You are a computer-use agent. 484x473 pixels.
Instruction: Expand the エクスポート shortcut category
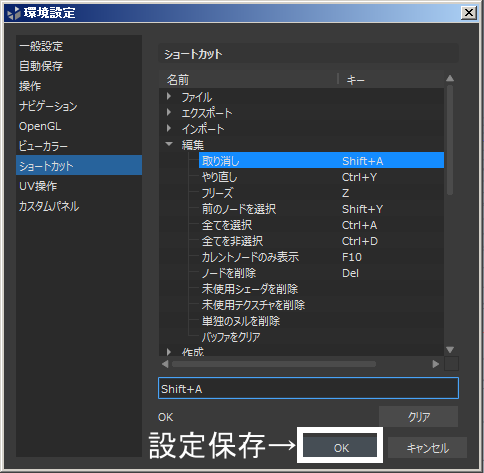click(169, 113)
